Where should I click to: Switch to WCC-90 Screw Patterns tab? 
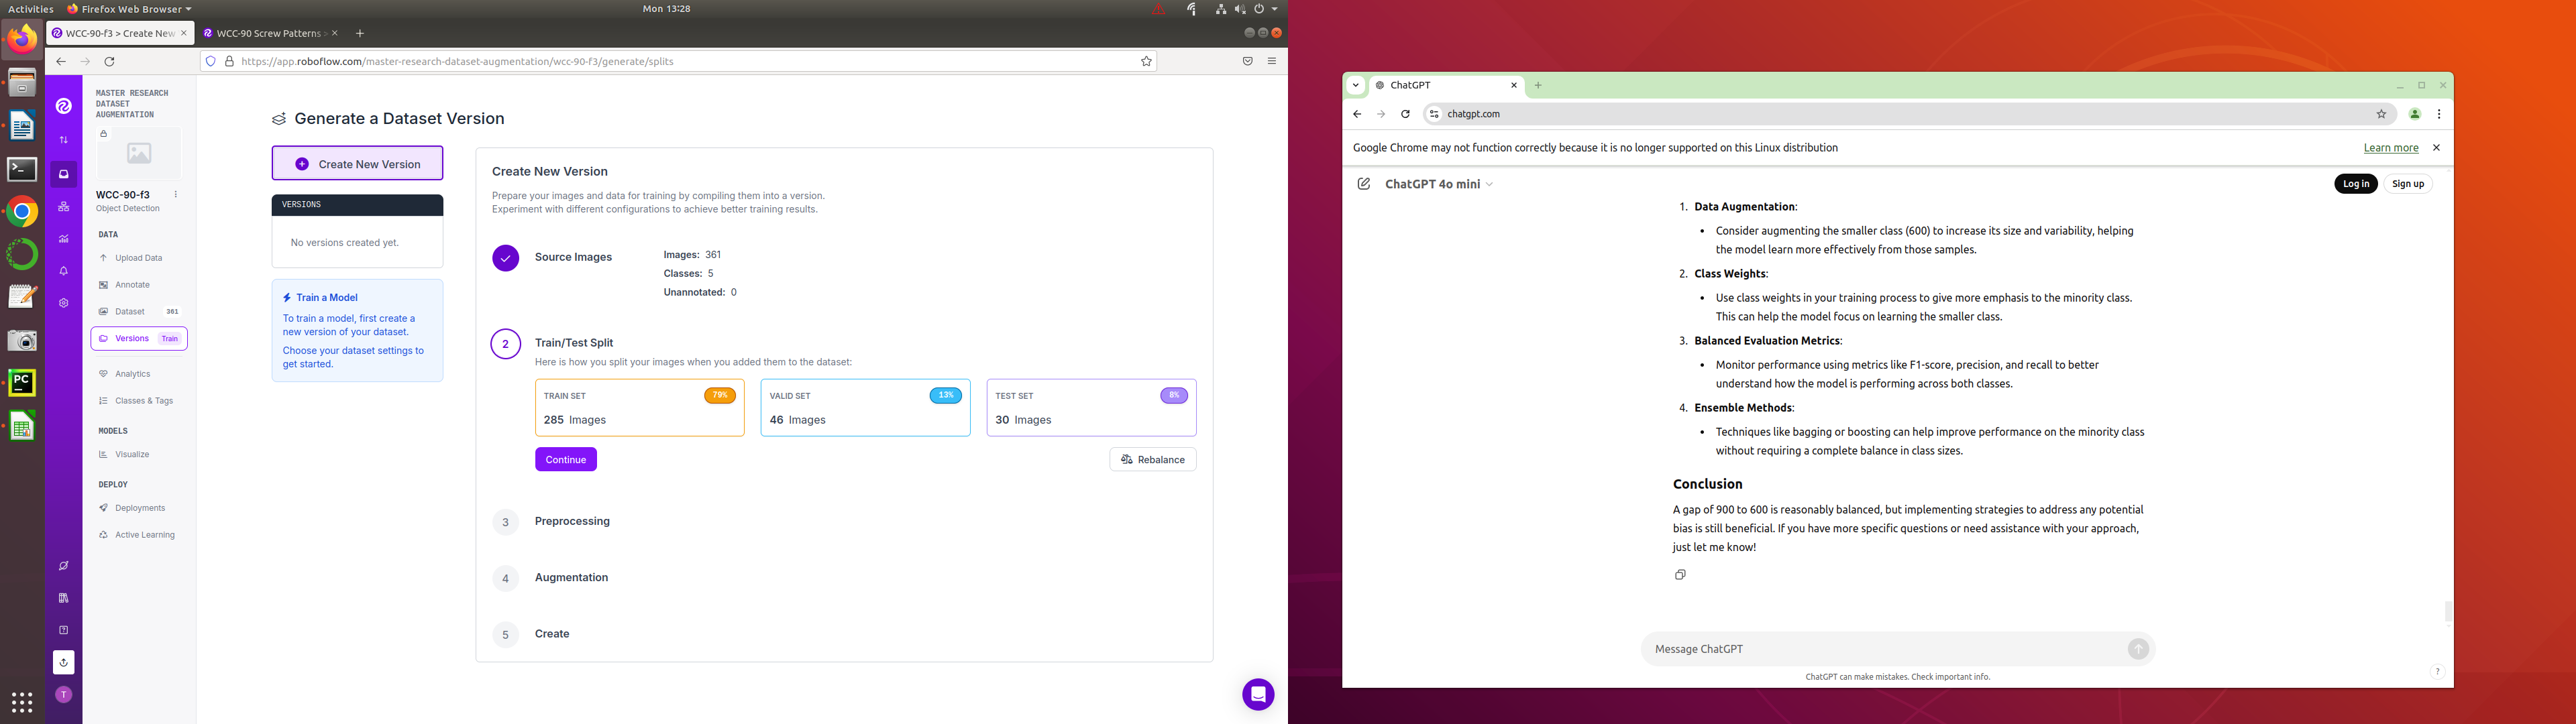[x=267, y=33]
